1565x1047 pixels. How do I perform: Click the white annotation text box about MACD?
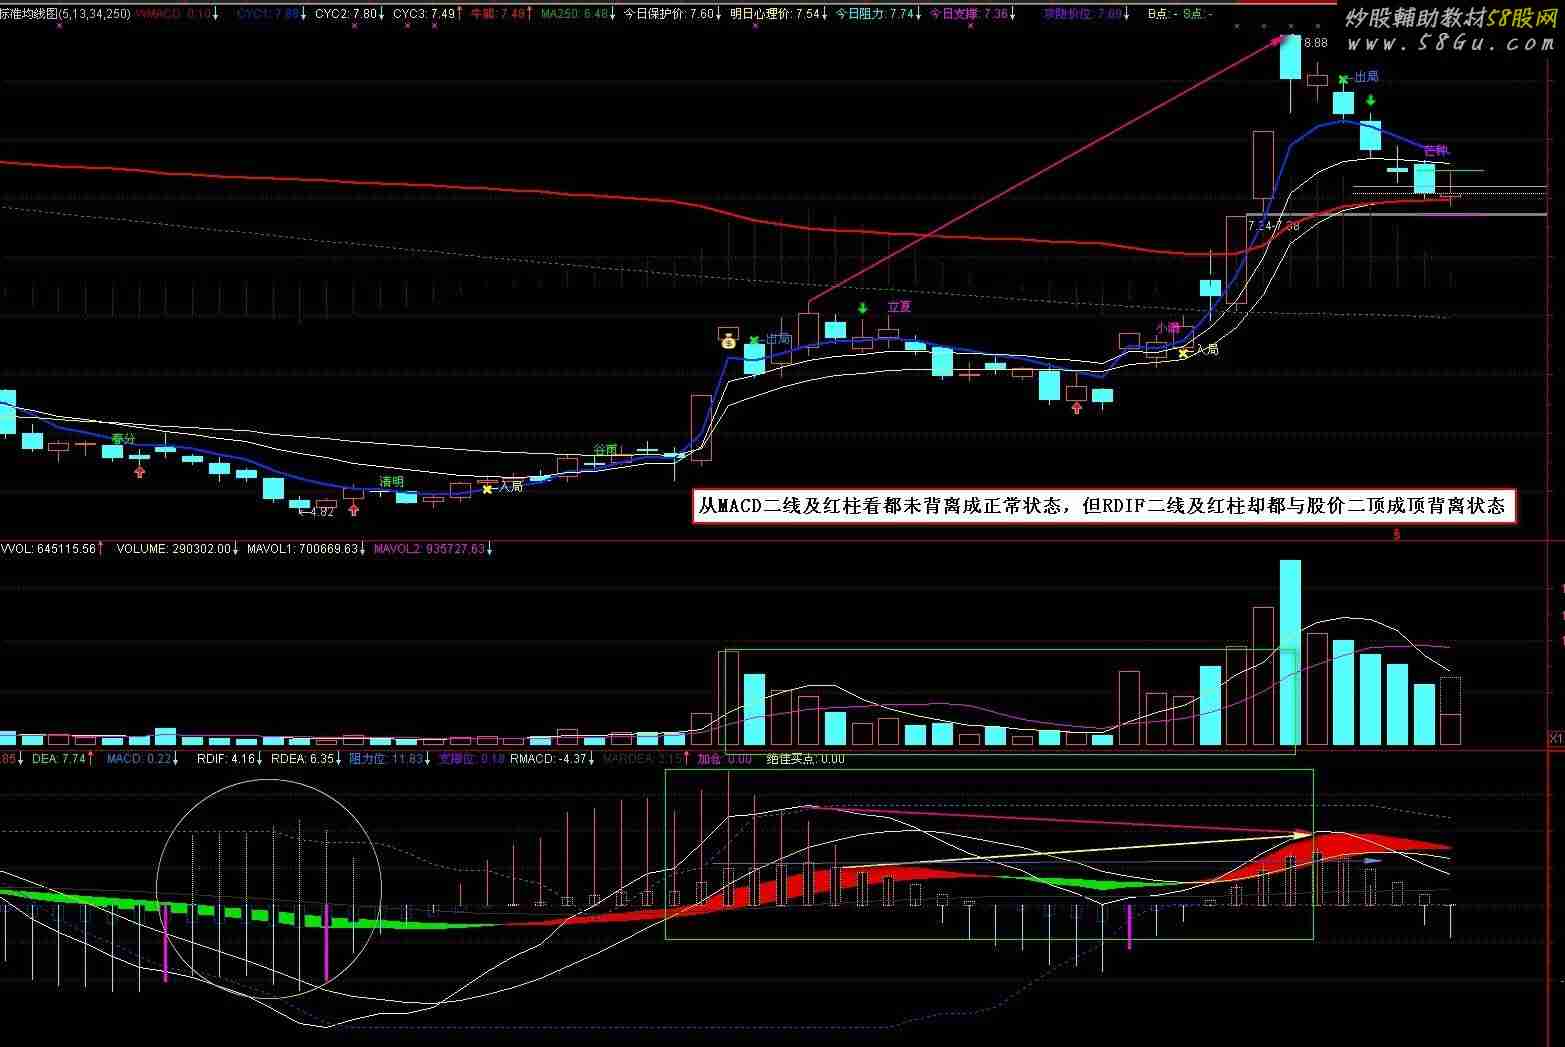pos(1104,506)
